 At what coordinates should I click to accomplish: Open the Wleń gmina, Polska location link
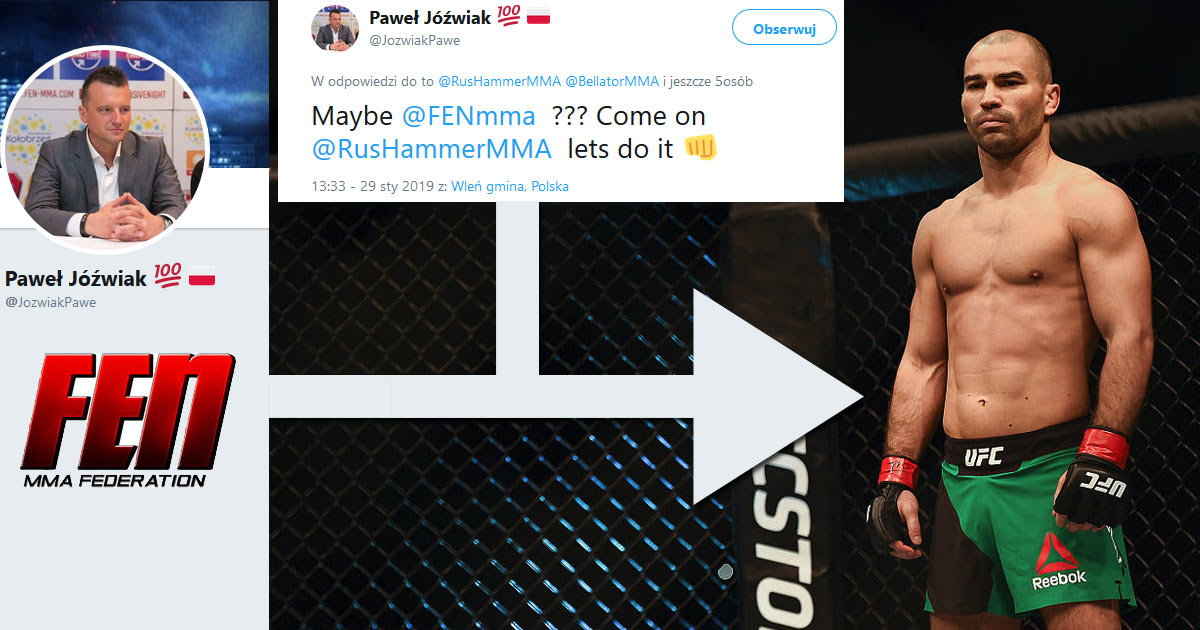pyautogui.click(x=510, y=186)
